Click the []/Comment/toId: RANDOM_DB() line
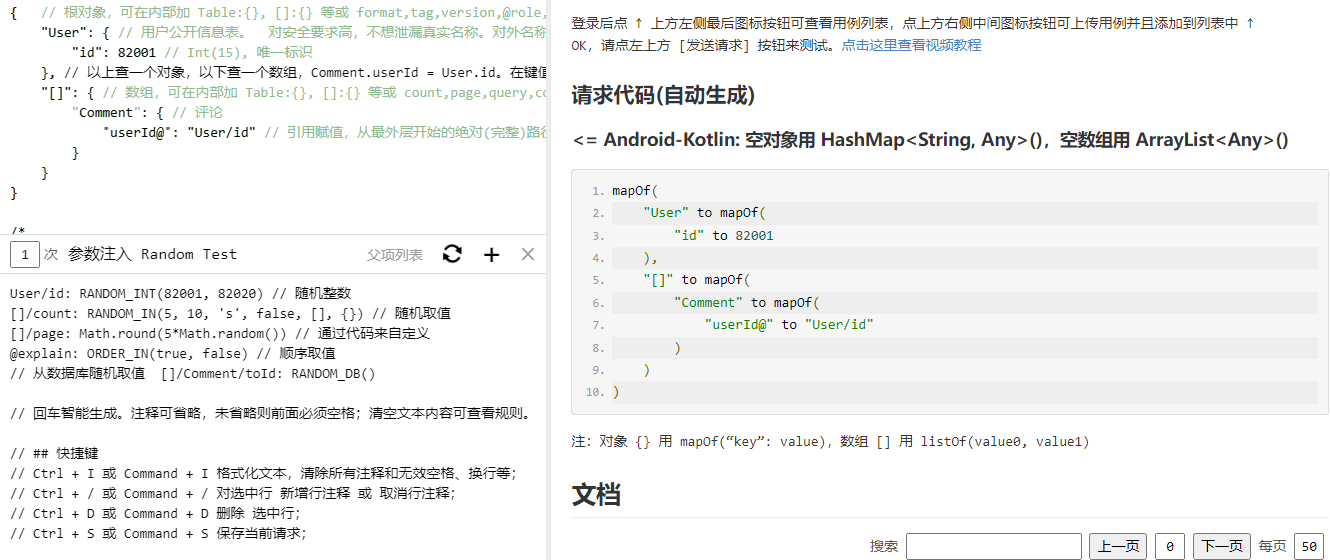The width and height of the screenshot is (1330, 560). point(192,373)
